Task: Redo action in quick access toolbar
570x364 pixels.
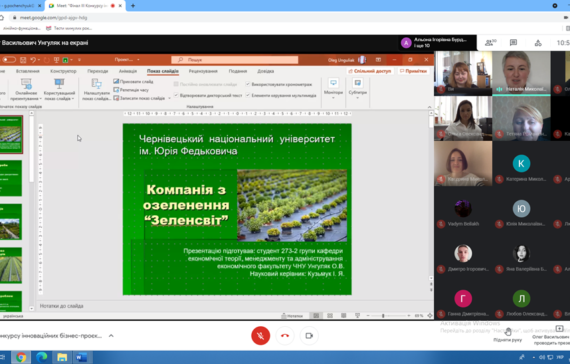Action: tap(46, 60)
